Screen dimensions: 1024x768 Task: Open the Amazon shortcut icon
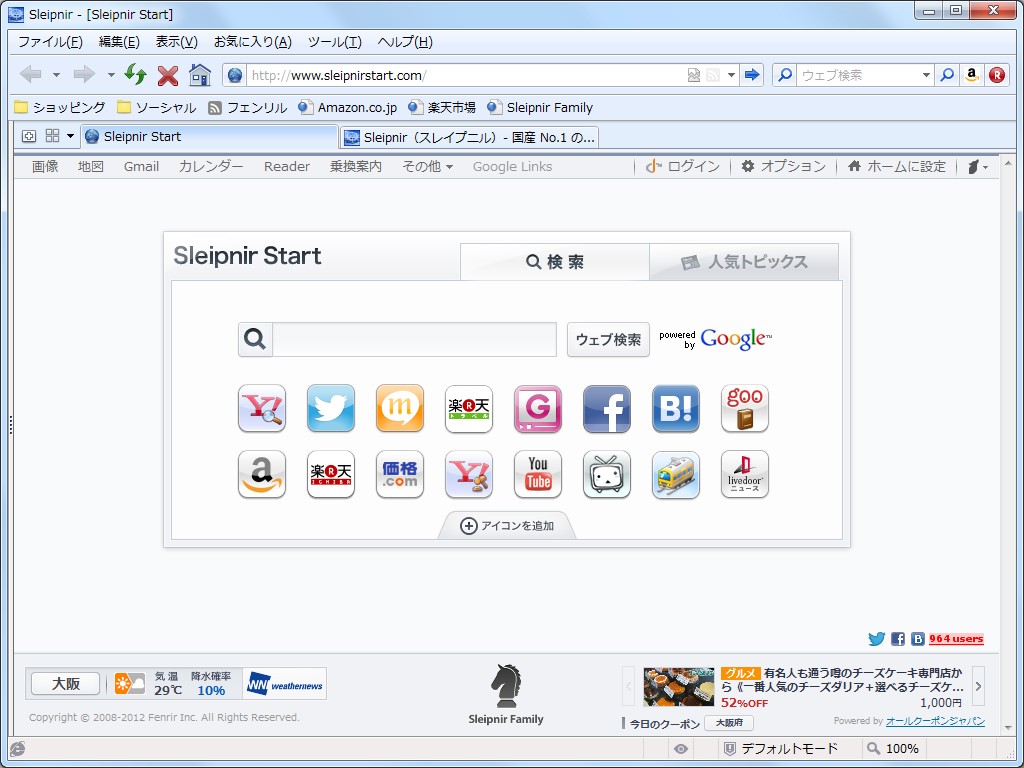pyautogui.click(x=262, y=475)
